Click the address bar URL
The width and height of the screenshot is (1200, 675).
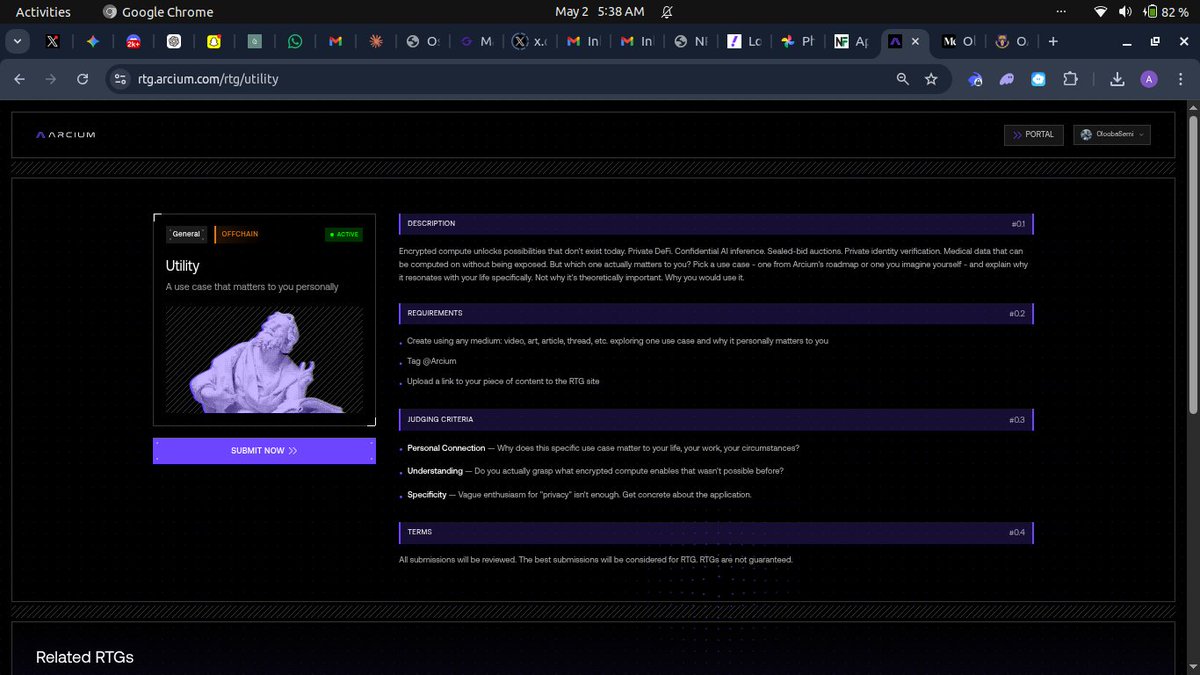(209, 79)
